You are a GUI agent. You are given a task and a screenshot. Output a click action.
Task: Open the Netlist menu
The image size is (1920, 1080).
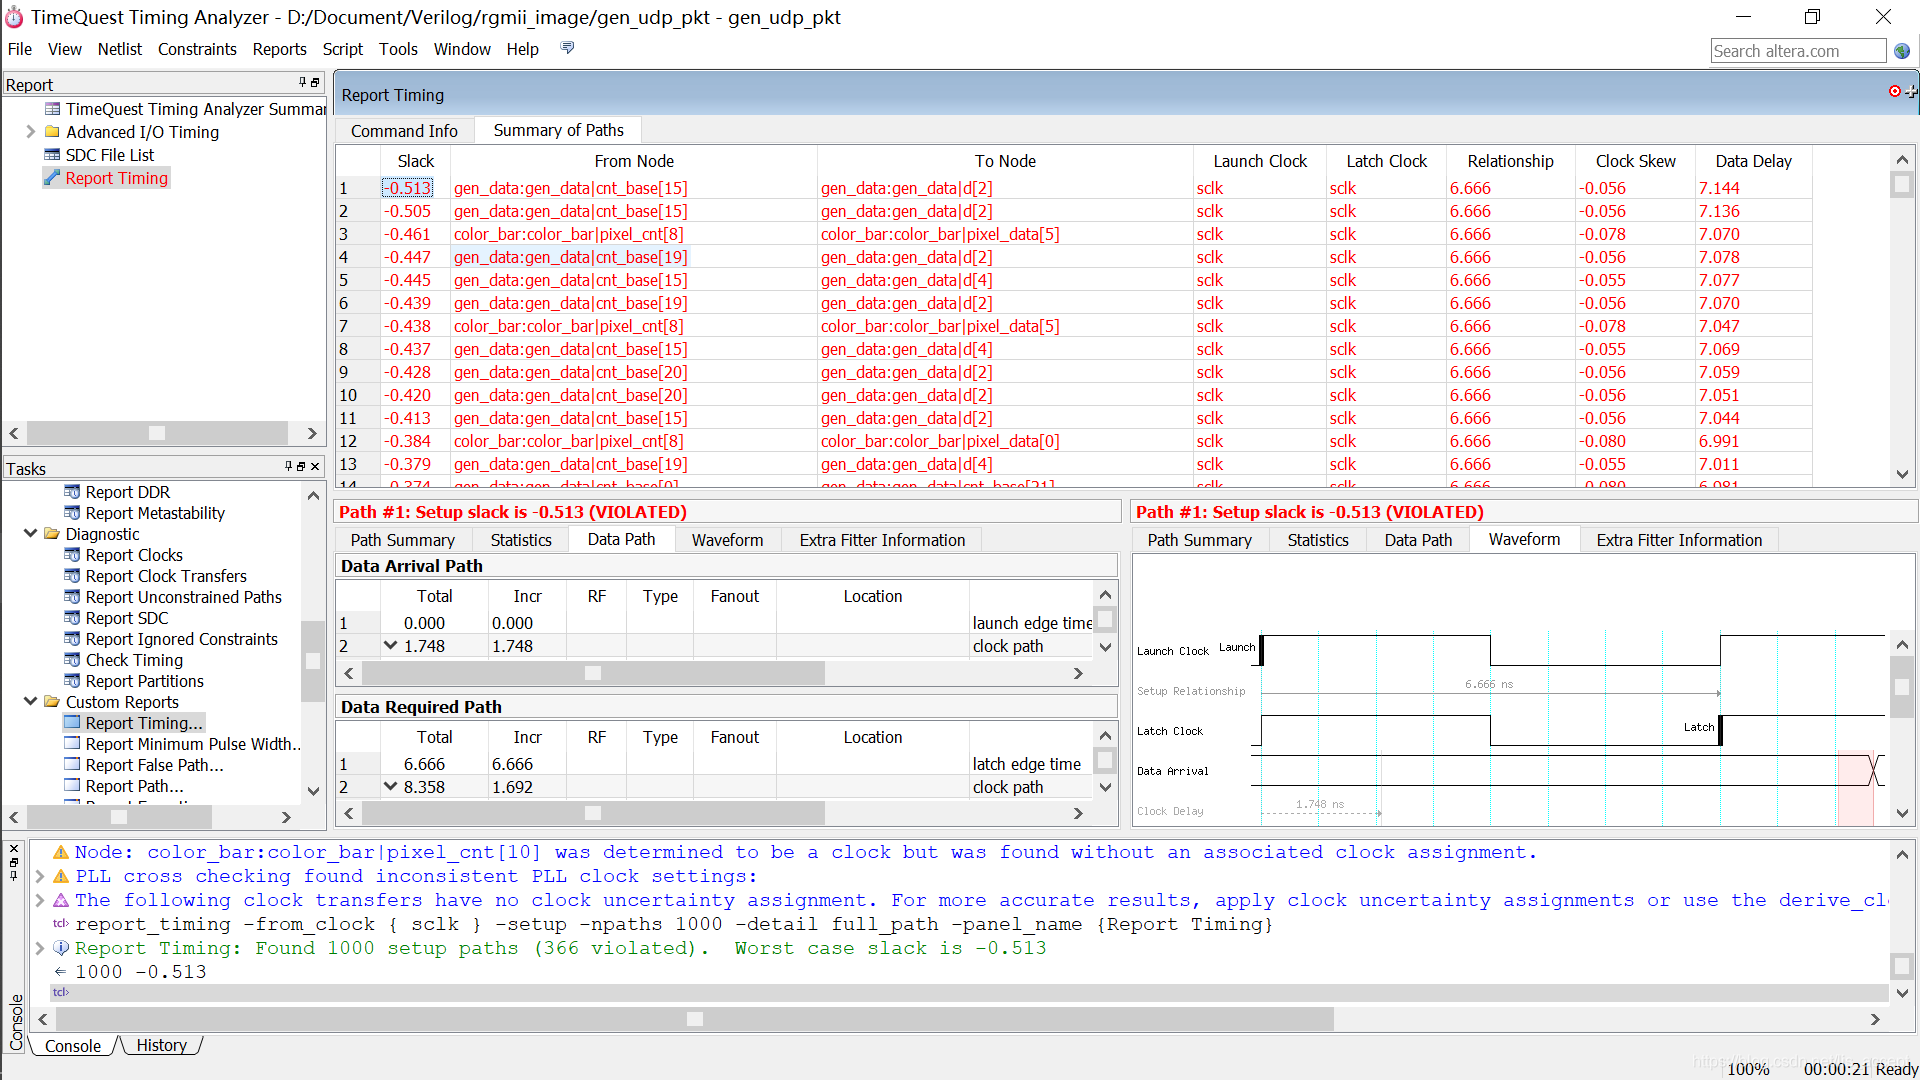pos(120,49)
